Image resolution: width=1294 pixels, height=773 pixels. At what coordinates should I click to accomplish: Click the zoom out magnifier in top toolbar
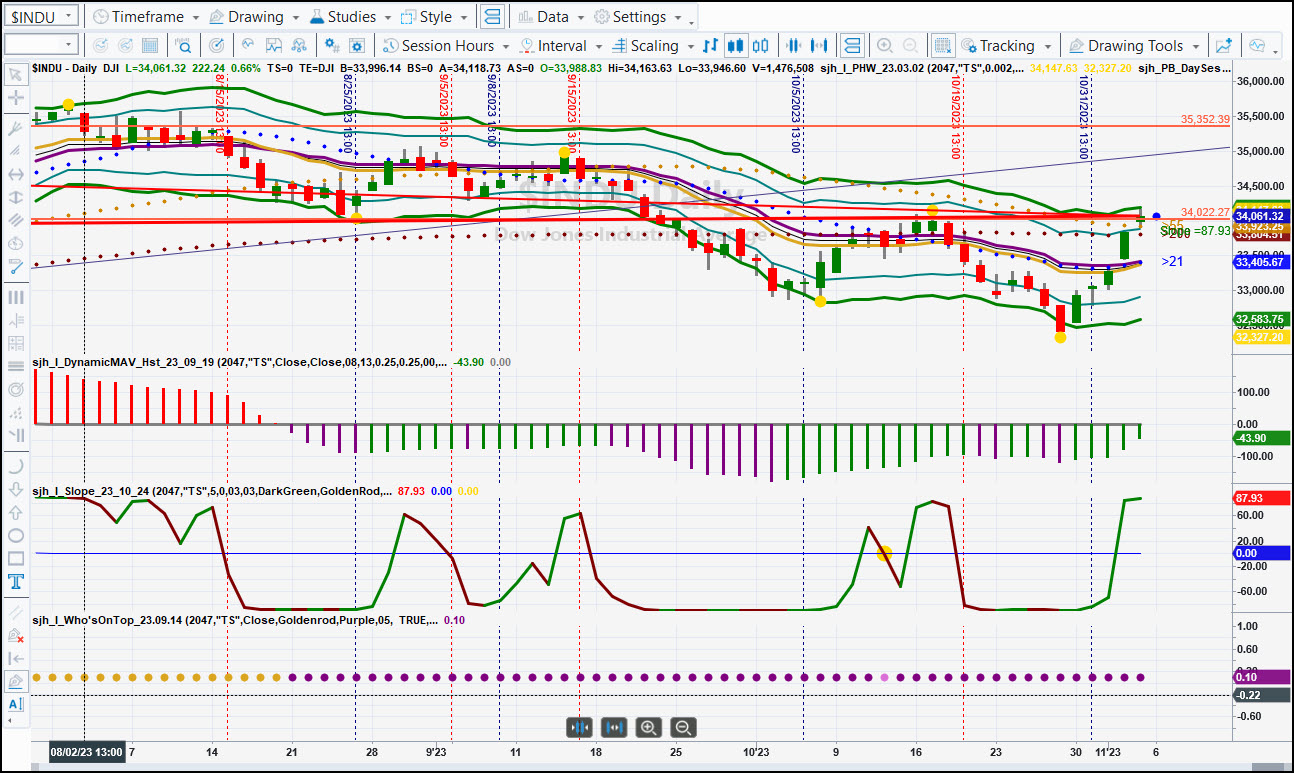point(909,46)
